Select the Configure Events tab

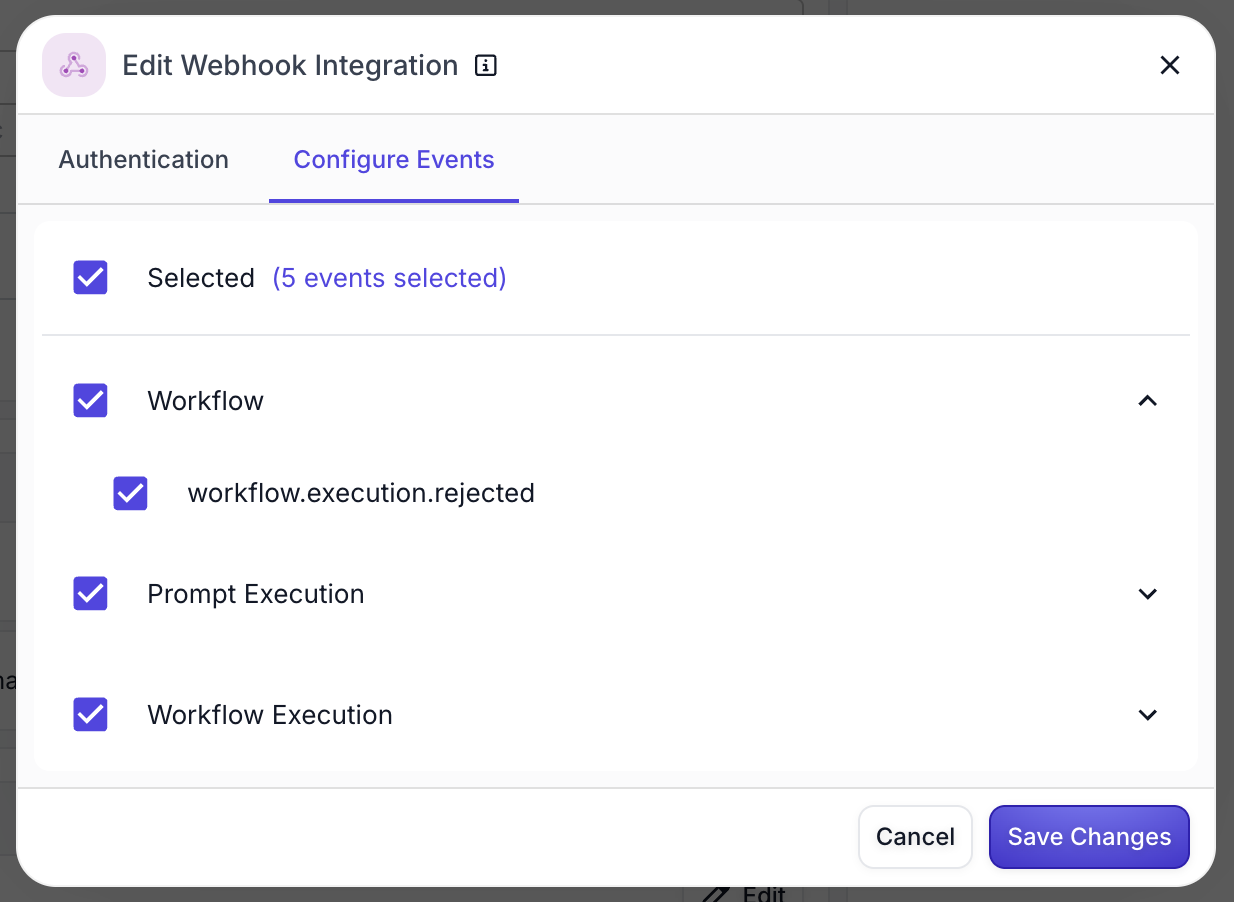394,160
